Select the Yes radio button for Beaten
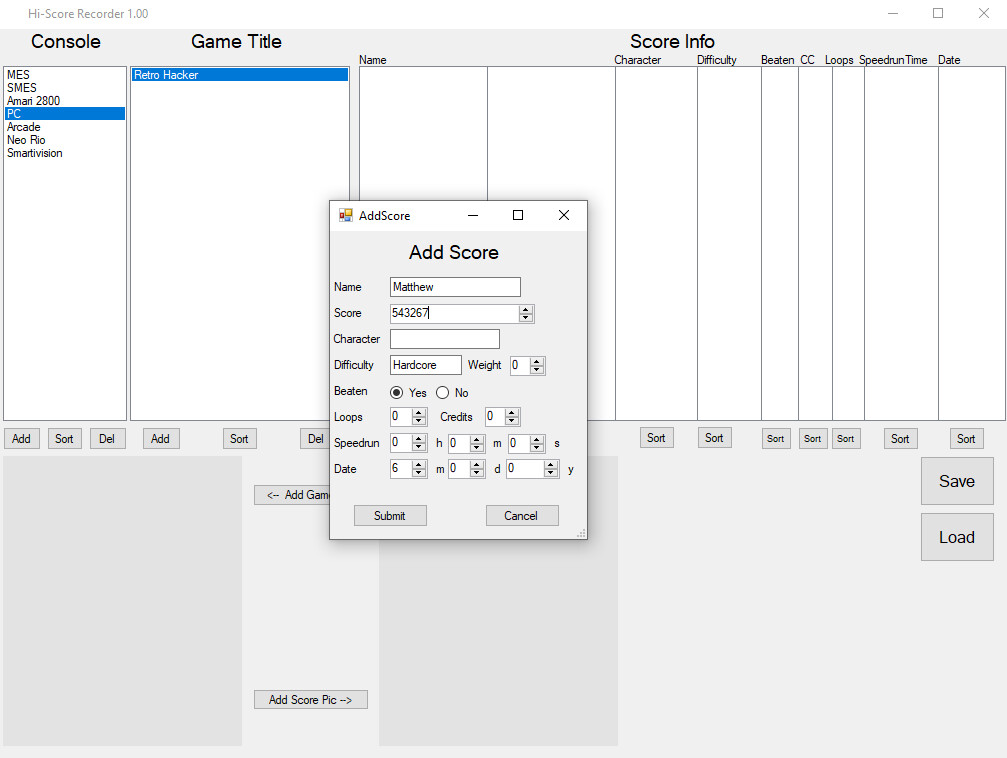The image size is (1007, 758). coord(397,393)
